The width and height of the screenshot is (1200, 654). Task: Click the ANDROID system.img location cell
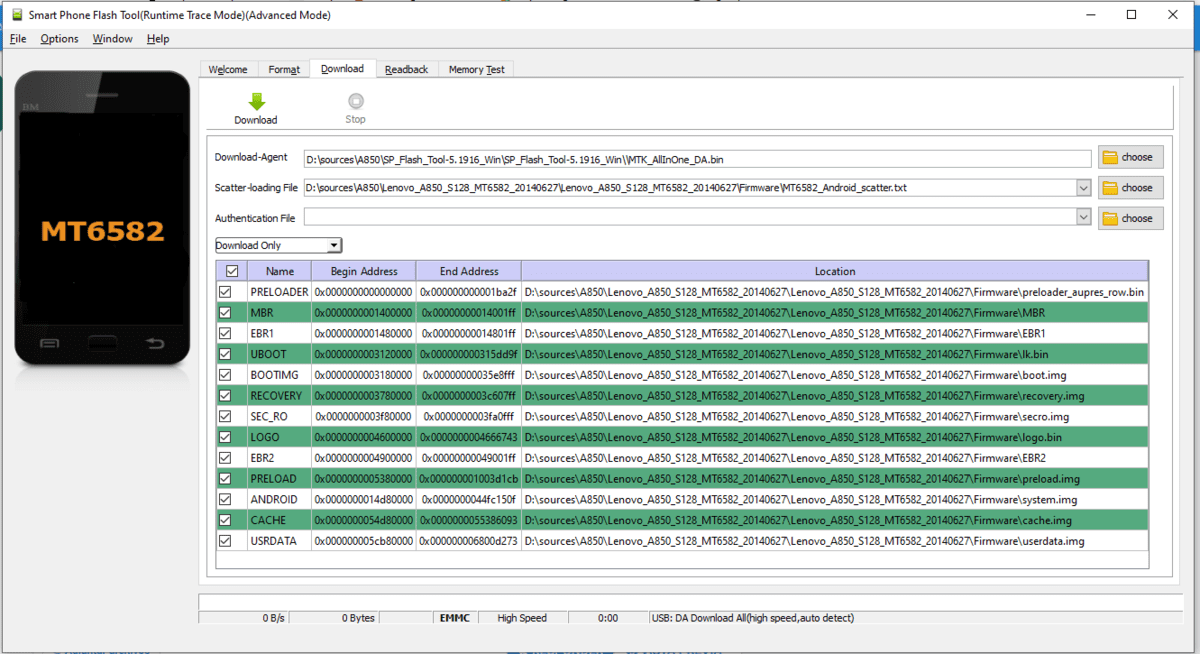[x=834, y=500]
